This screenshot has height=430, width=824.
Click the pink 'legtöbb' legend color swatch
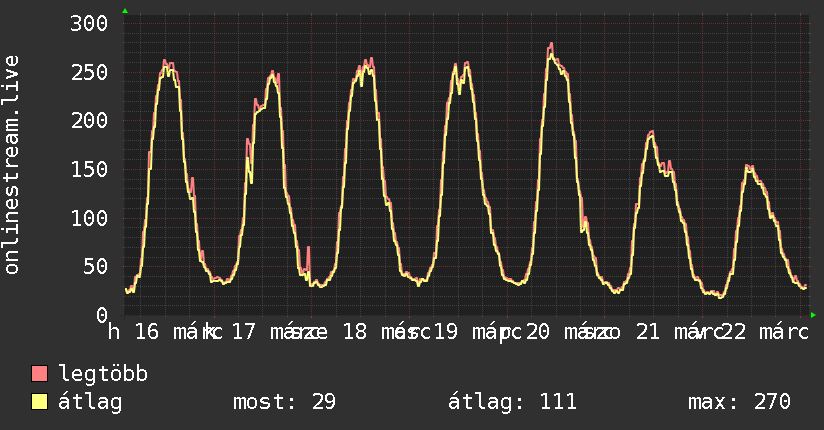point(39,373)
